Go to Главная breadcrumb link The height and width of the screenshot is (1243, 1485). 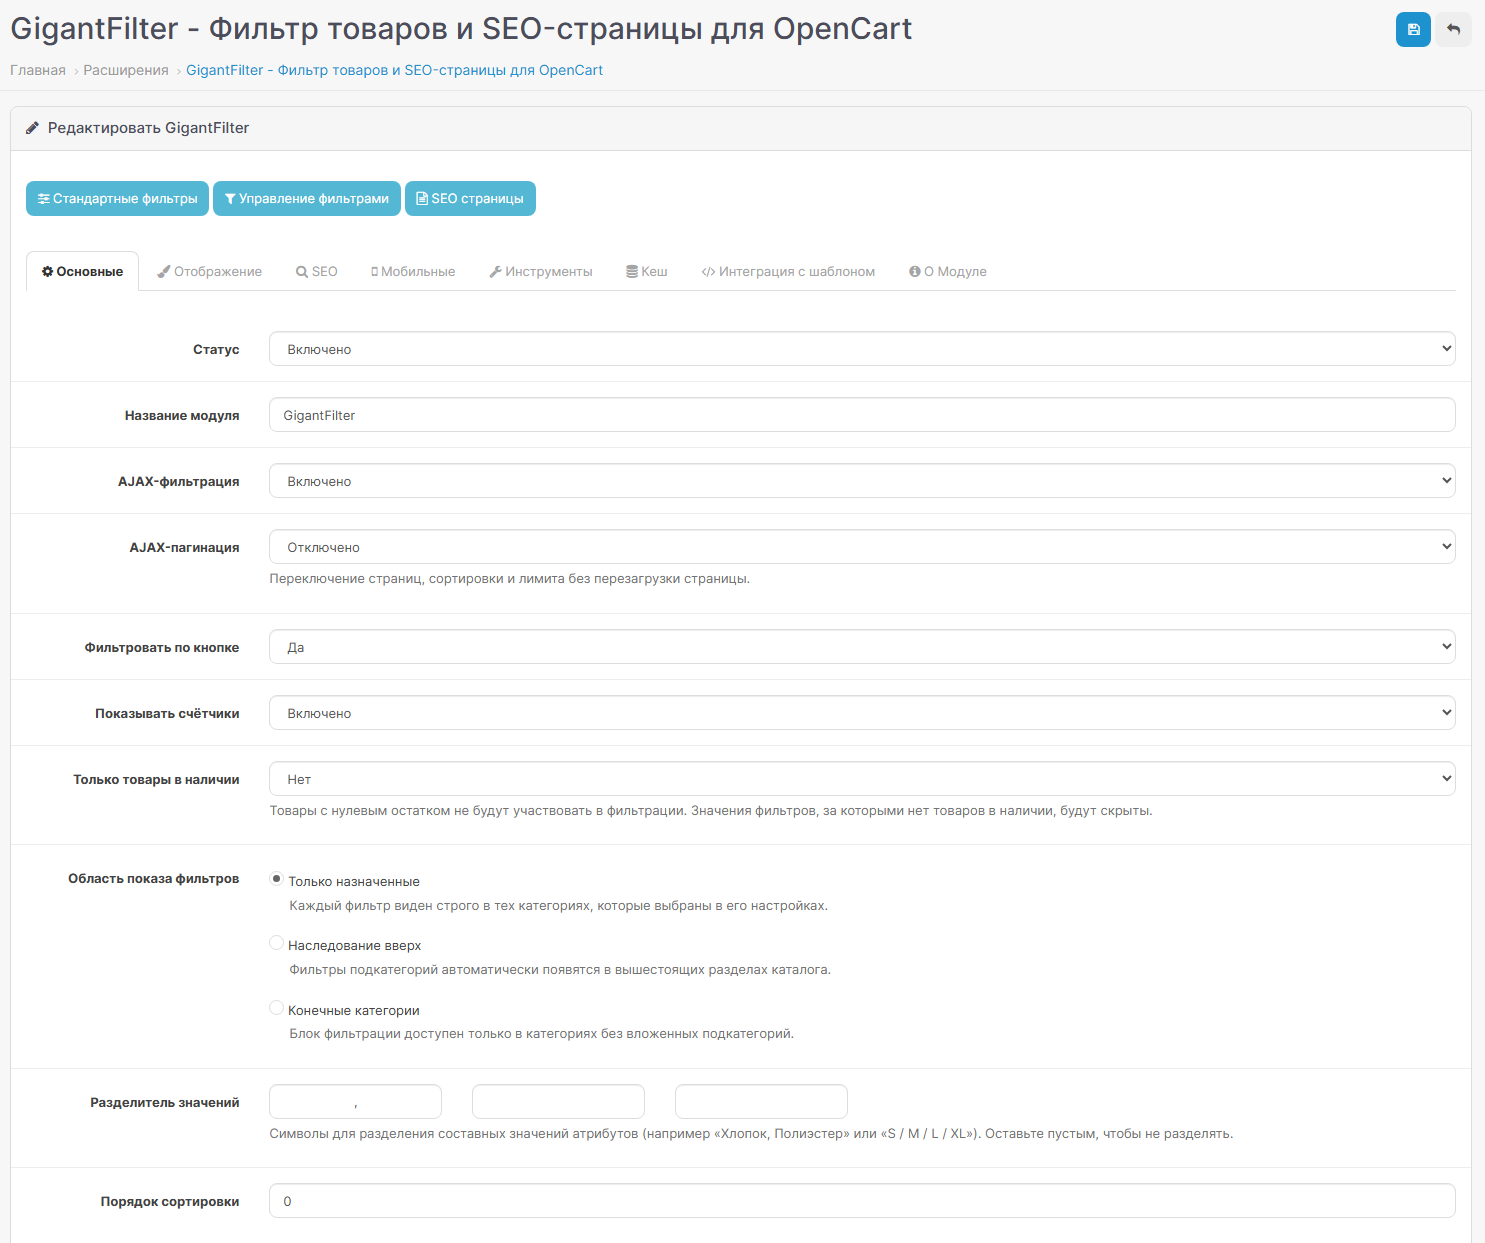pyautogui.click(x=38, y=70)
